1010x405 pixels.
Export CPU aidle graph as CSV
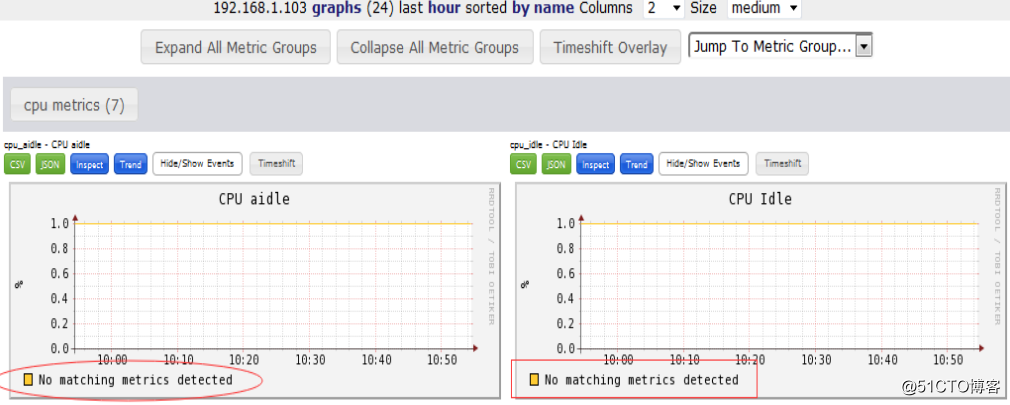17,164
